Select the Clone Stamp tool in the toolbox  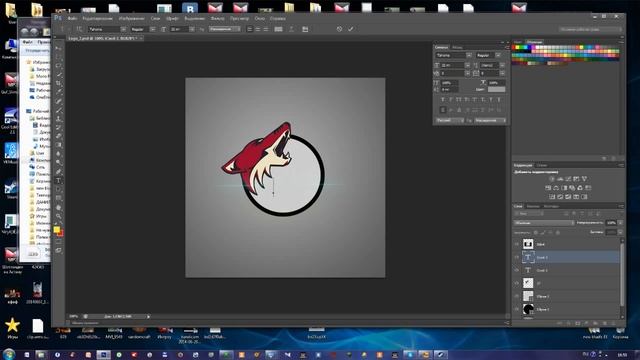[59, 118]
